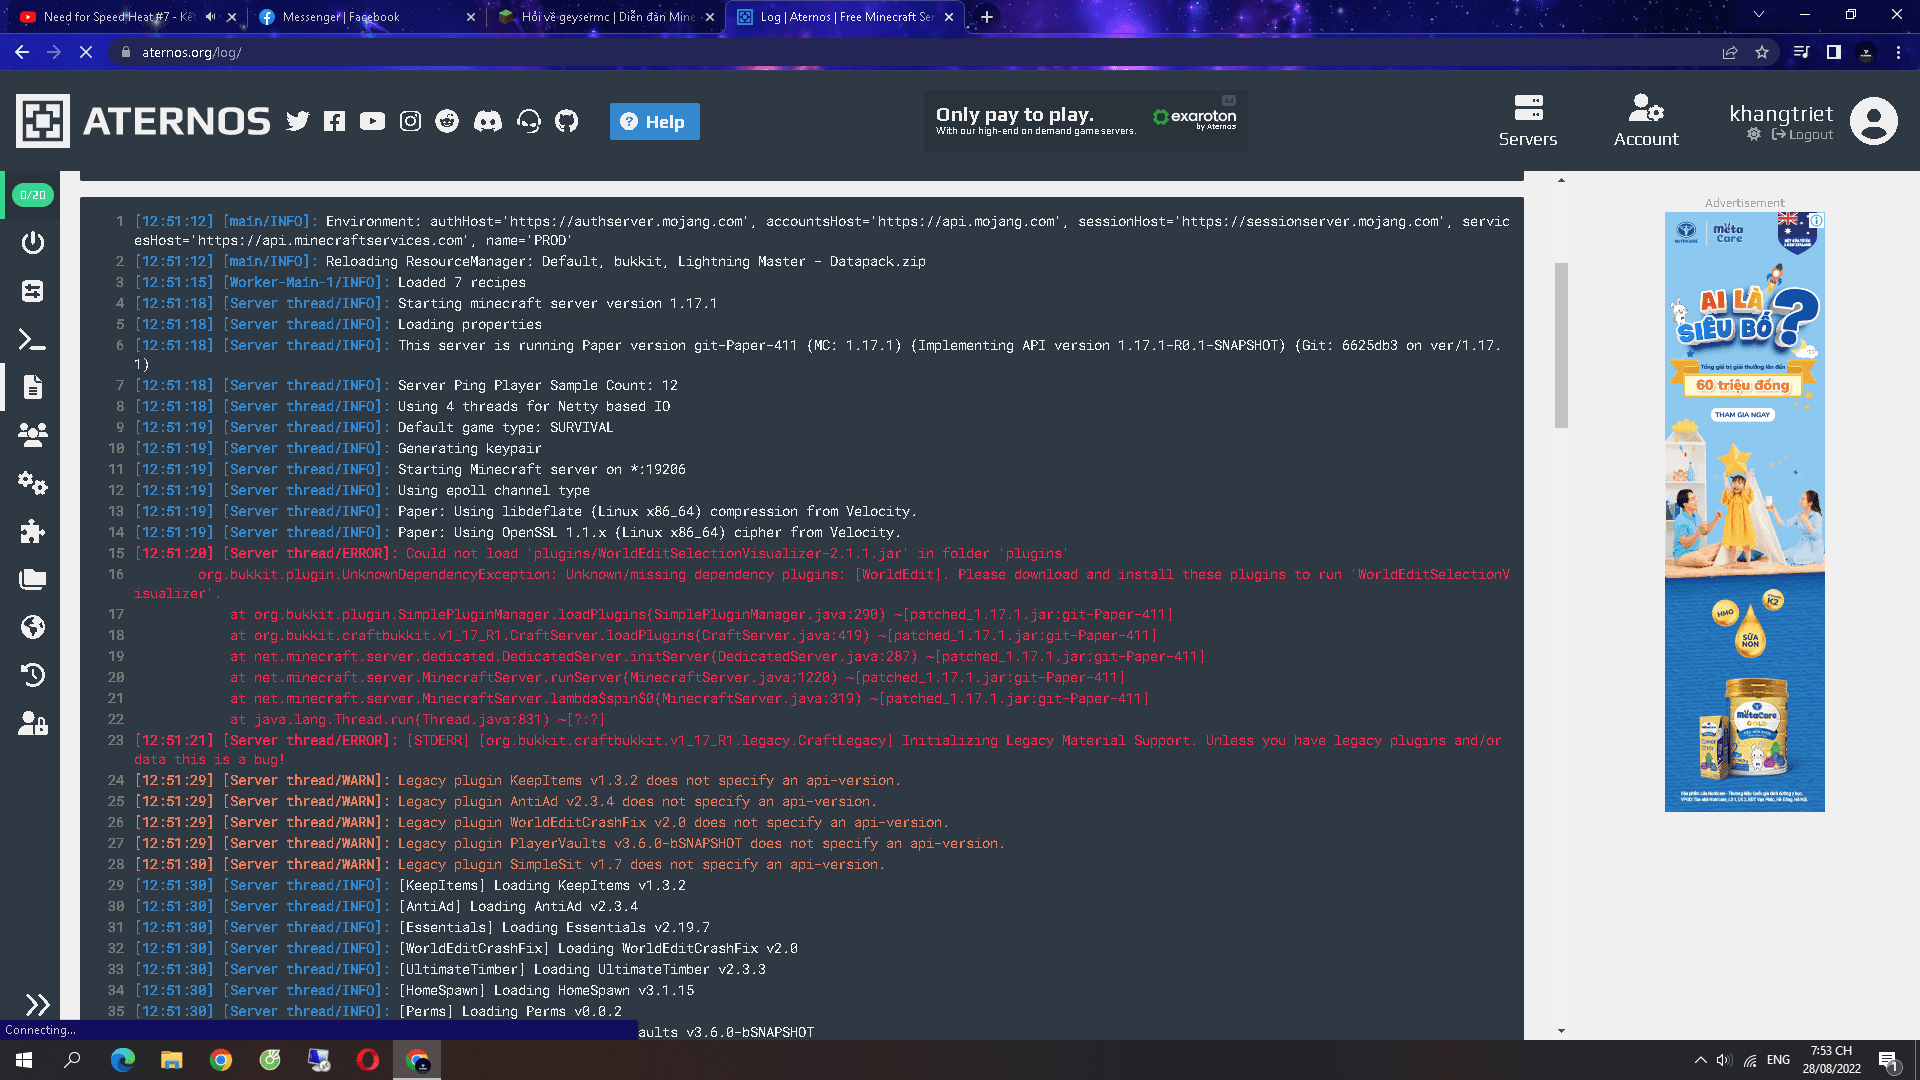Open the Console sidebar icon

[32, 340]
